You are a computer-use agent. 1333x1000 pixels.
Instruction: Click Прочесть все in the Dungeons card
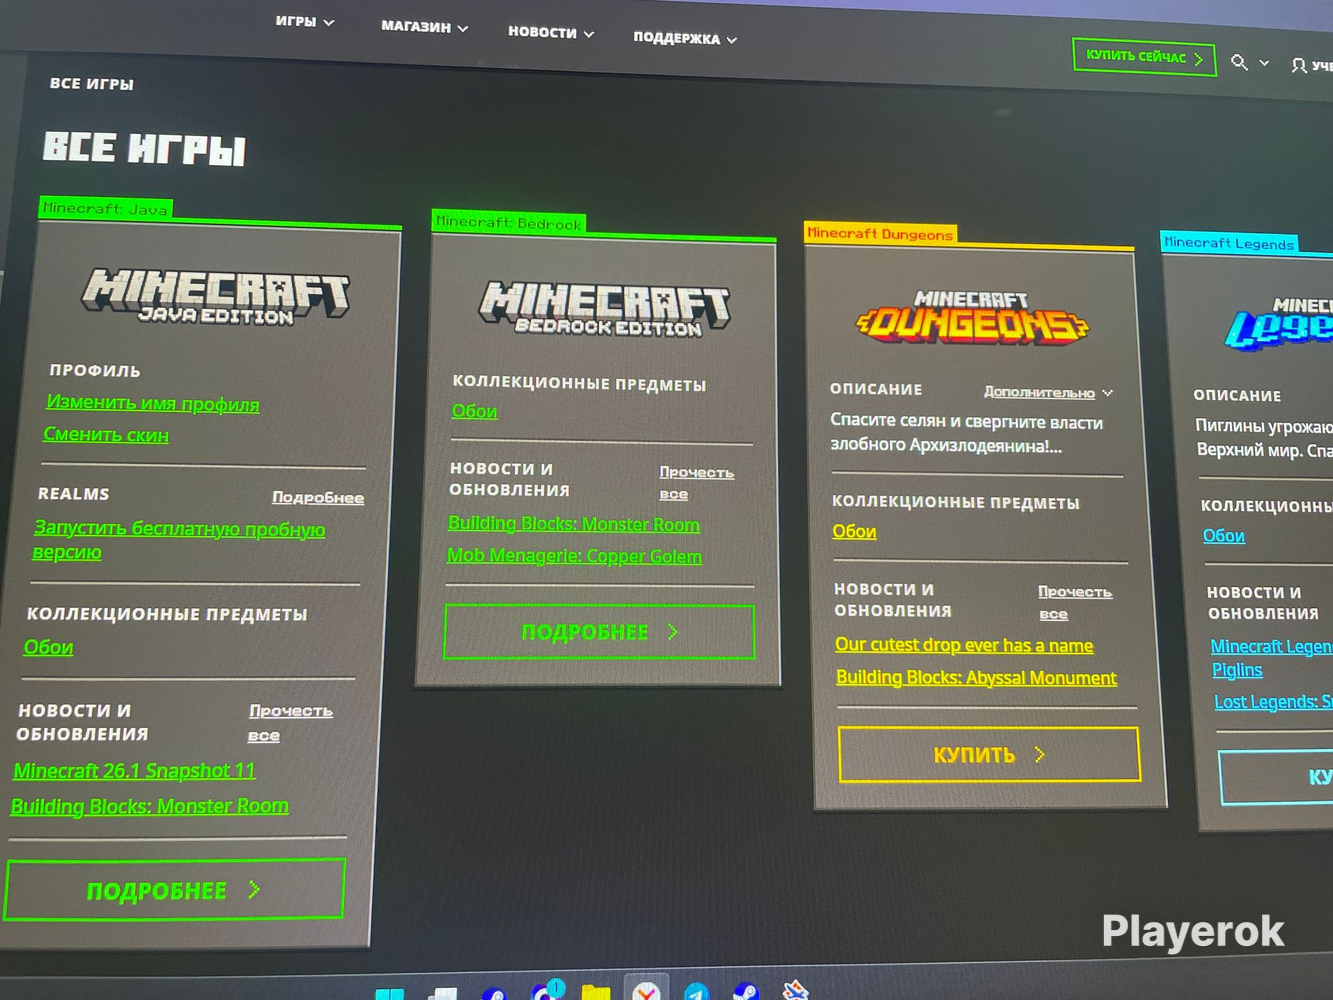point(1075,602)
